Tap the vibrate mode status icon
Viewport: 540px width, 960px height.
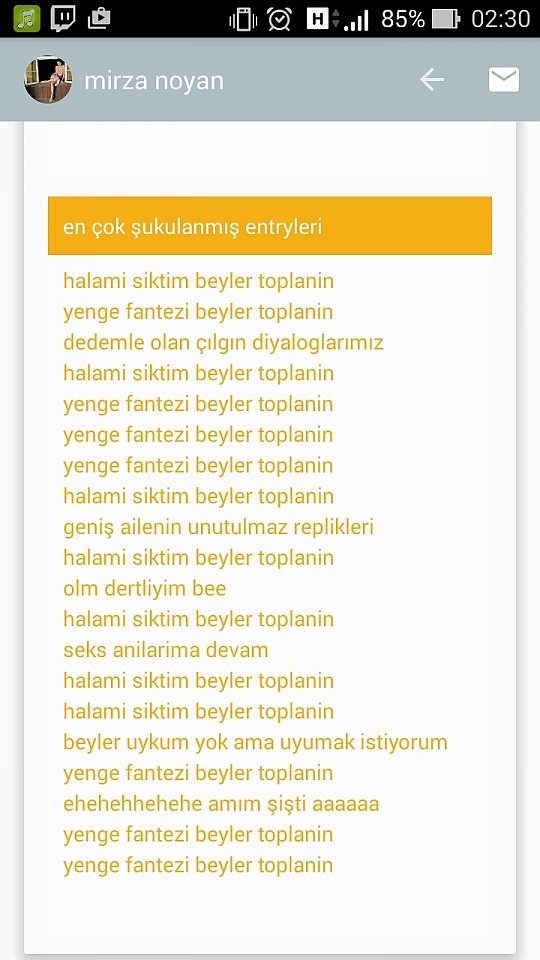[243, 20]
